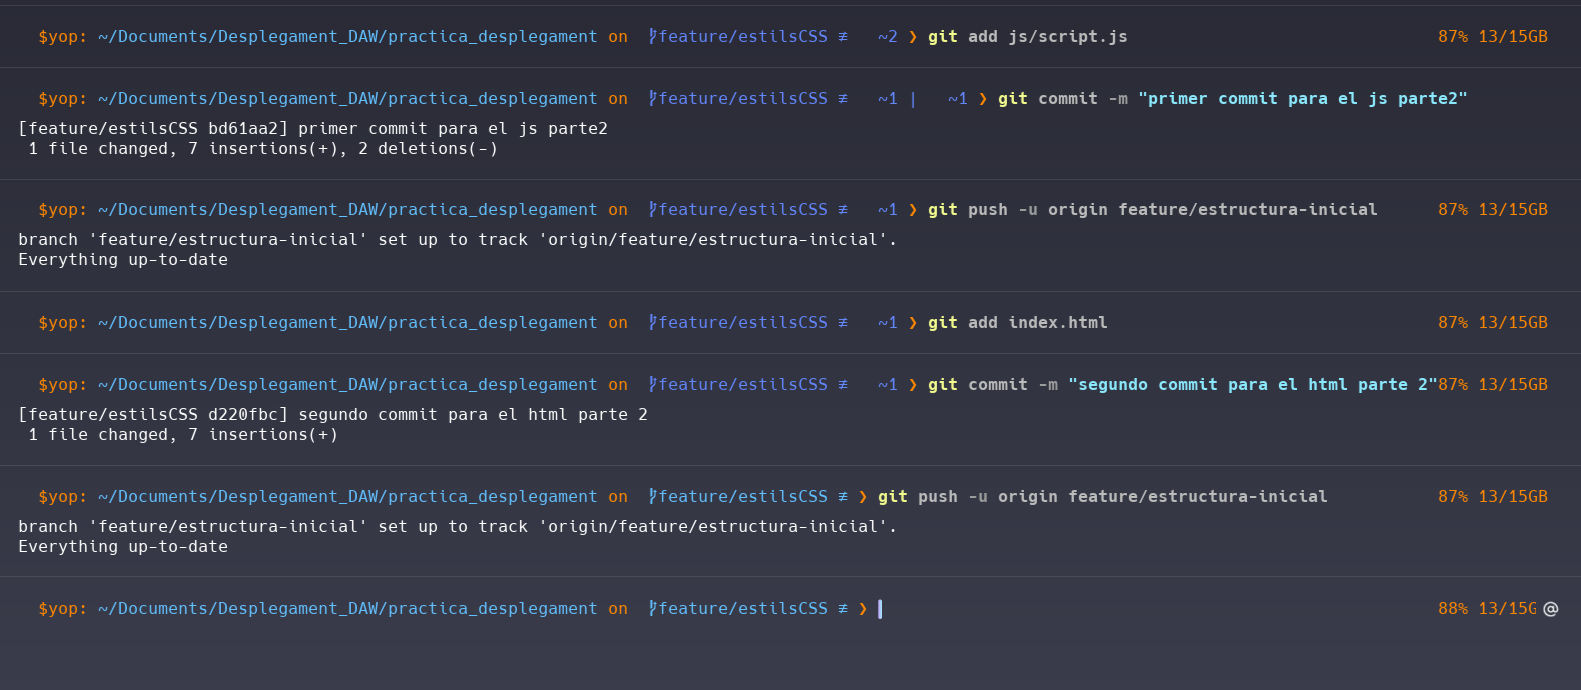This screenshot has width=1581, height=690.
Task: Click the "segundo commit para el html parte 2" string
Action: (1252, 385)
